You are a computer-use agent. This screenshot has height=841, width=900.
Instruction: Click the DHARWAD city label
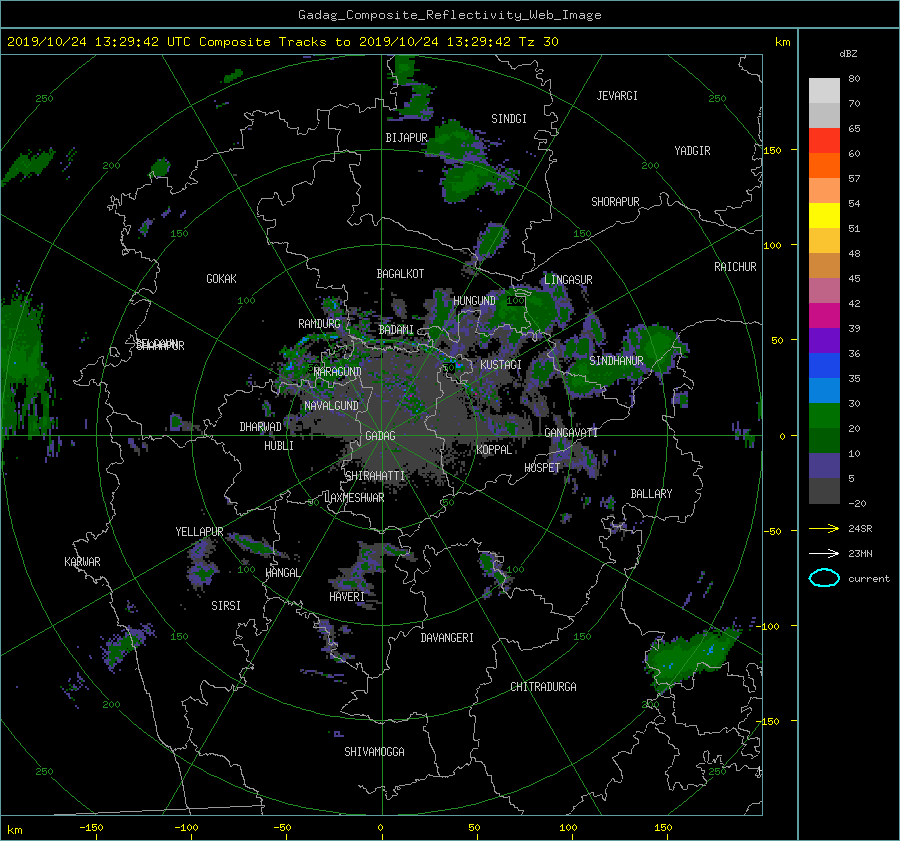(x=260, y=427)
